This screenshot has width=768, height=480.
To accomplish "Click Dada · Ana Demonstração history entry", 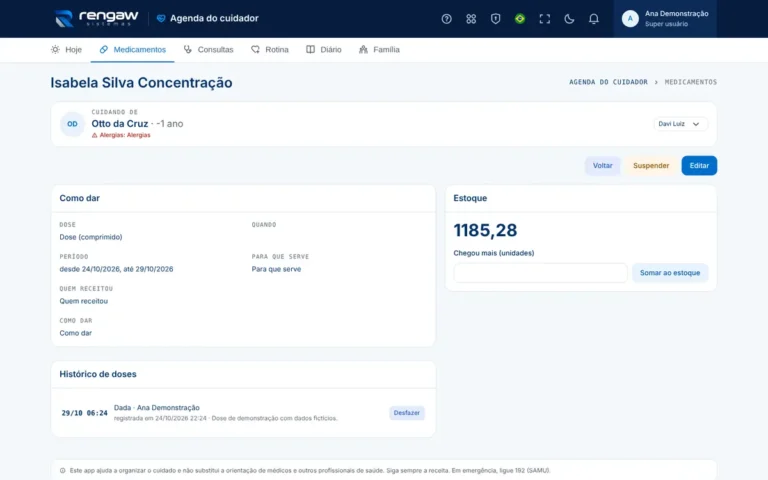I will tap(156, 408).
